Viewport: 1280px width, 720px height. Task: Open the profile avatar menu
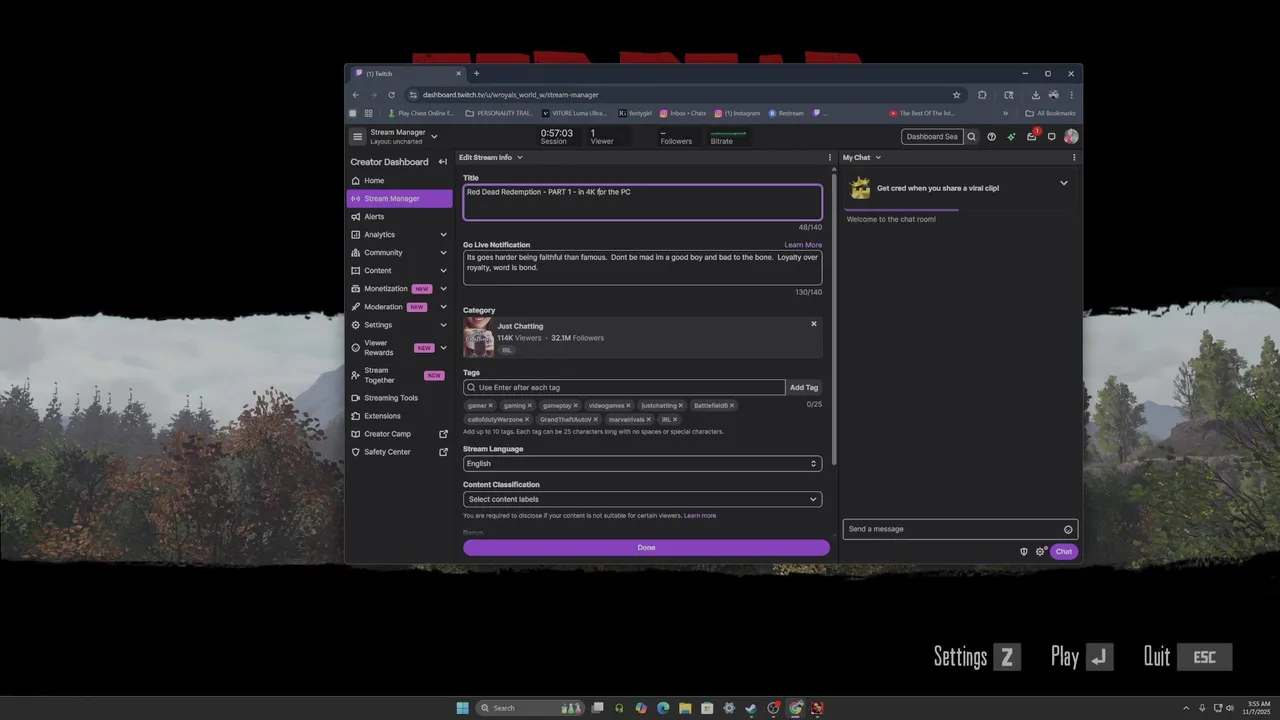pyautogui.click(x=1071, y=137)
